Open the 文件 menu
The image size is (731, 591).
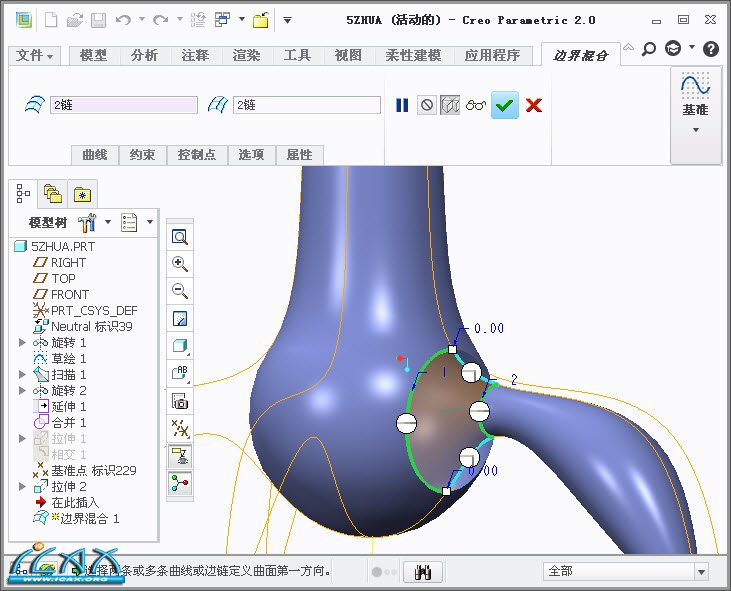coord(34,55)
